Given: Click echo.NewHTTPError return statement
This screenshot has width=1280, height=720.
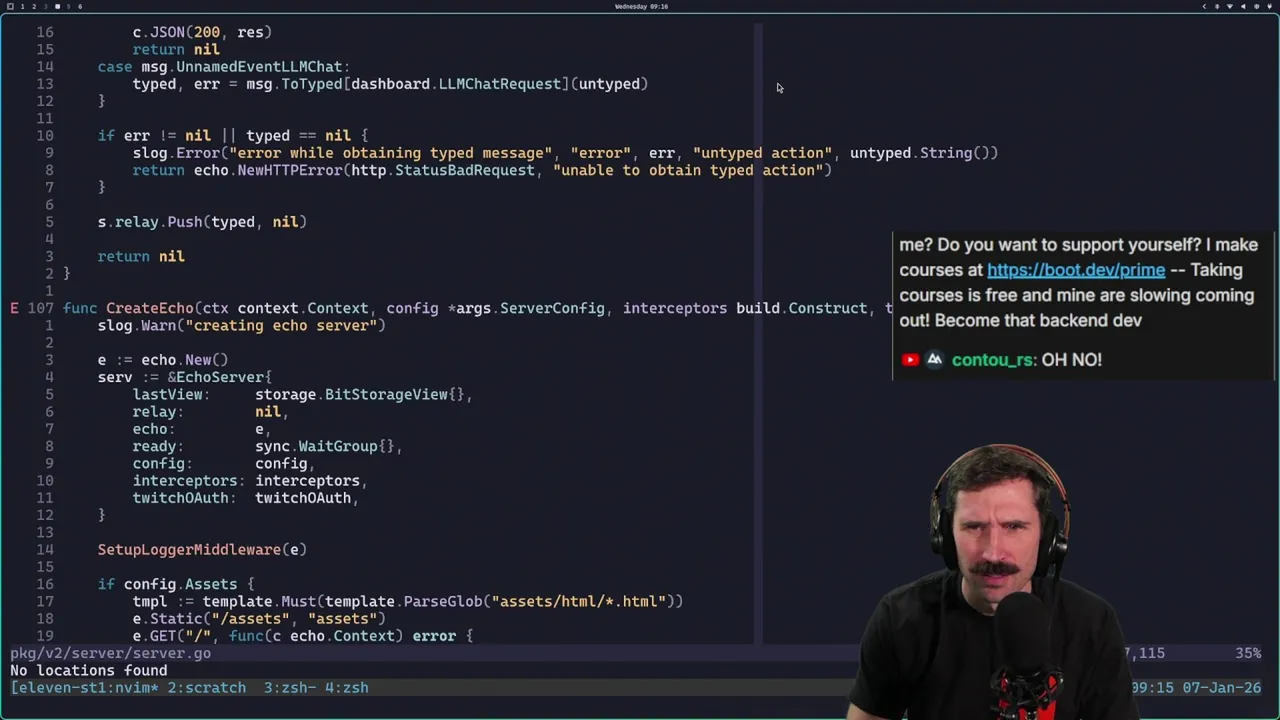Looking at the screenshot, I should tap(482, 170).
